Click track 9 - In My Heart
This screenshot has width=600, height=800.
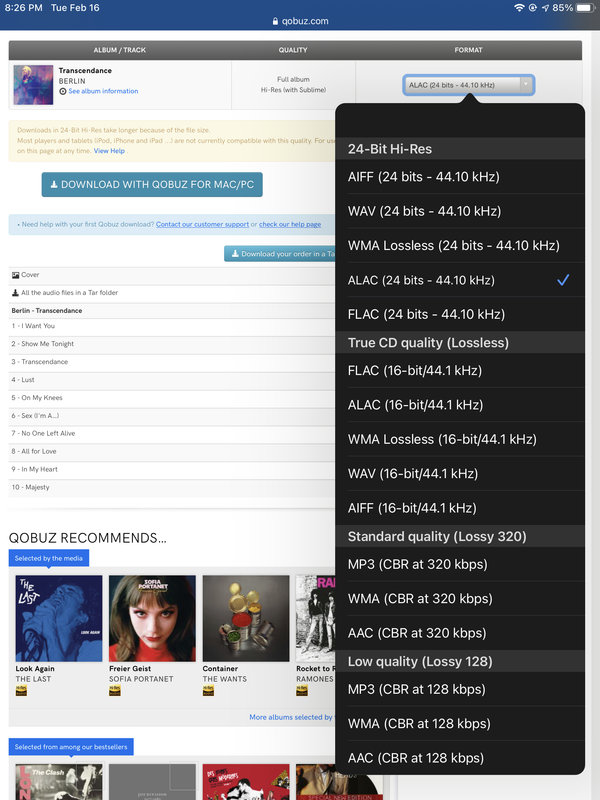pos(172,469)
